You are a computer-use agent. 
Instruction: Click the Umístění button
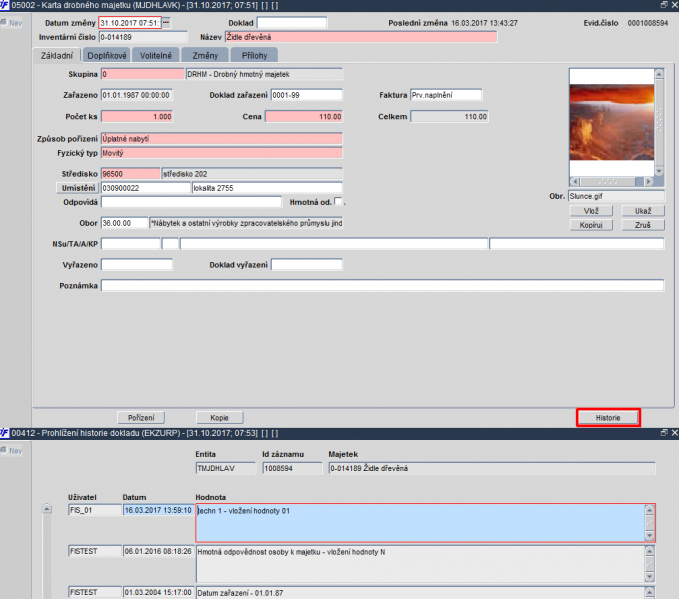click(78, 188)
